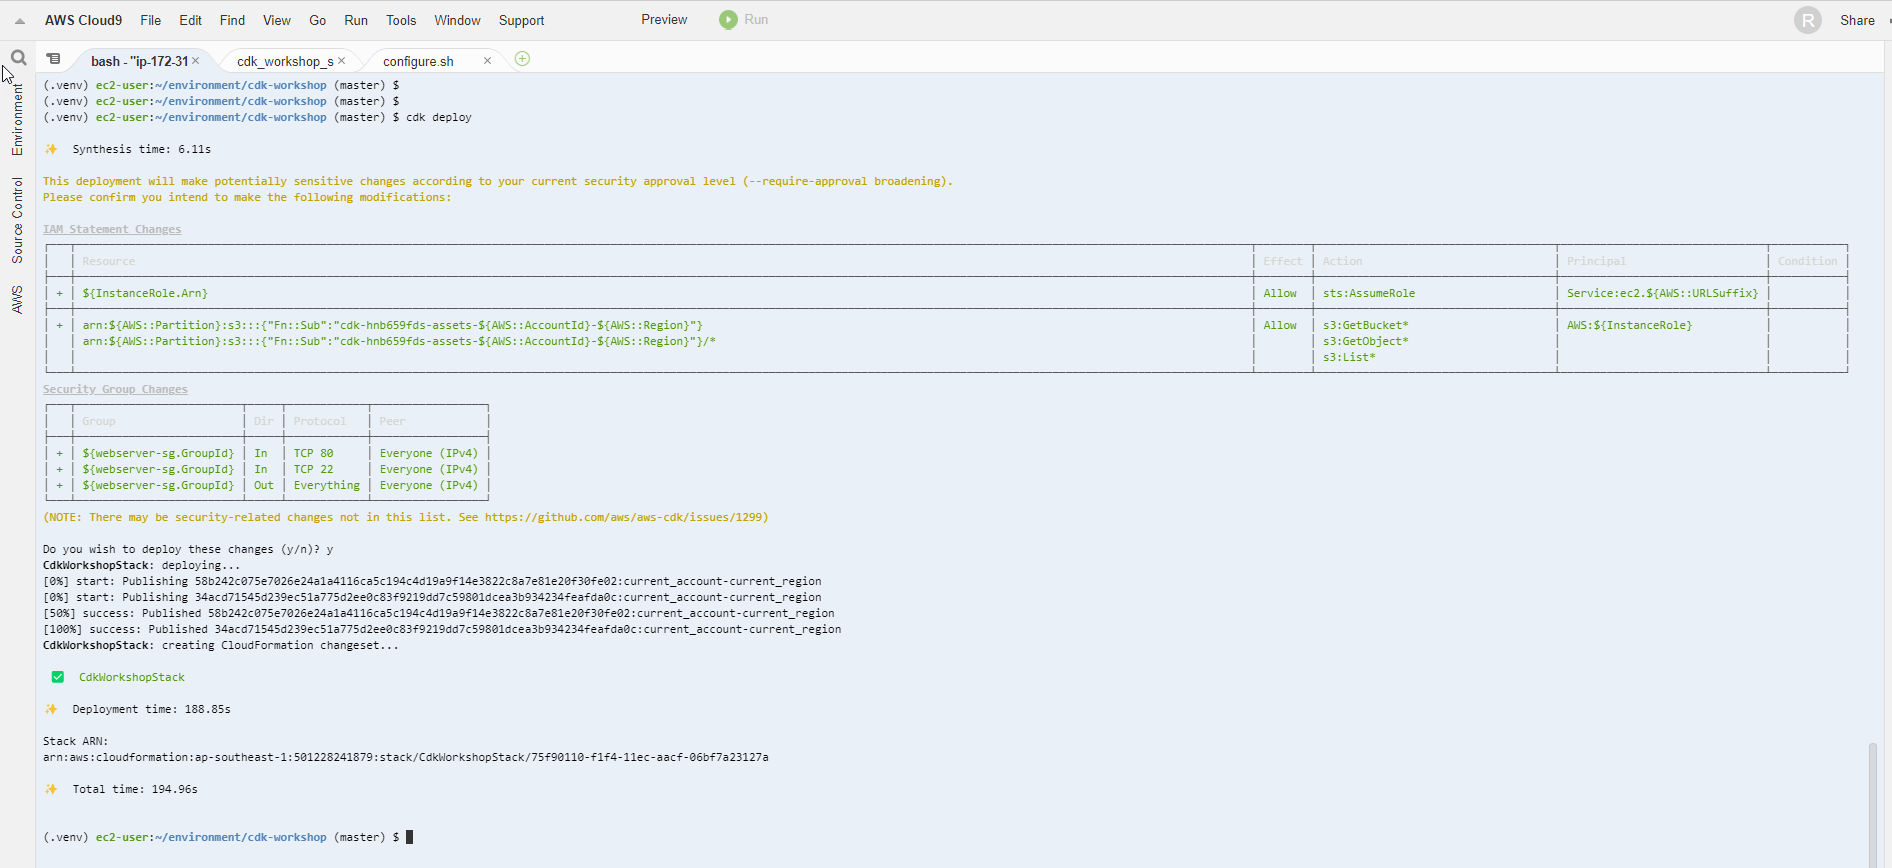Open the search magnifier icon in sidebar
Viewport: 1892px width, 868px height.
pos(18,57)
